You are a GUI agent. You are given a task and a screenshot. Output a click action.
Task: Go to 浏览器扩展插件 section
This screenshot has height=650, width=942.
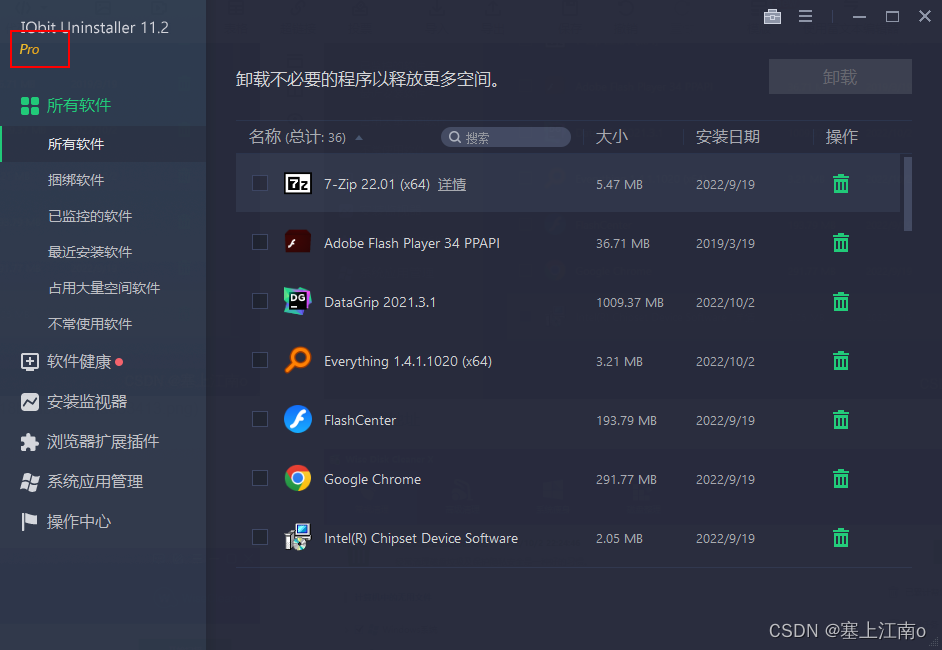103,442
